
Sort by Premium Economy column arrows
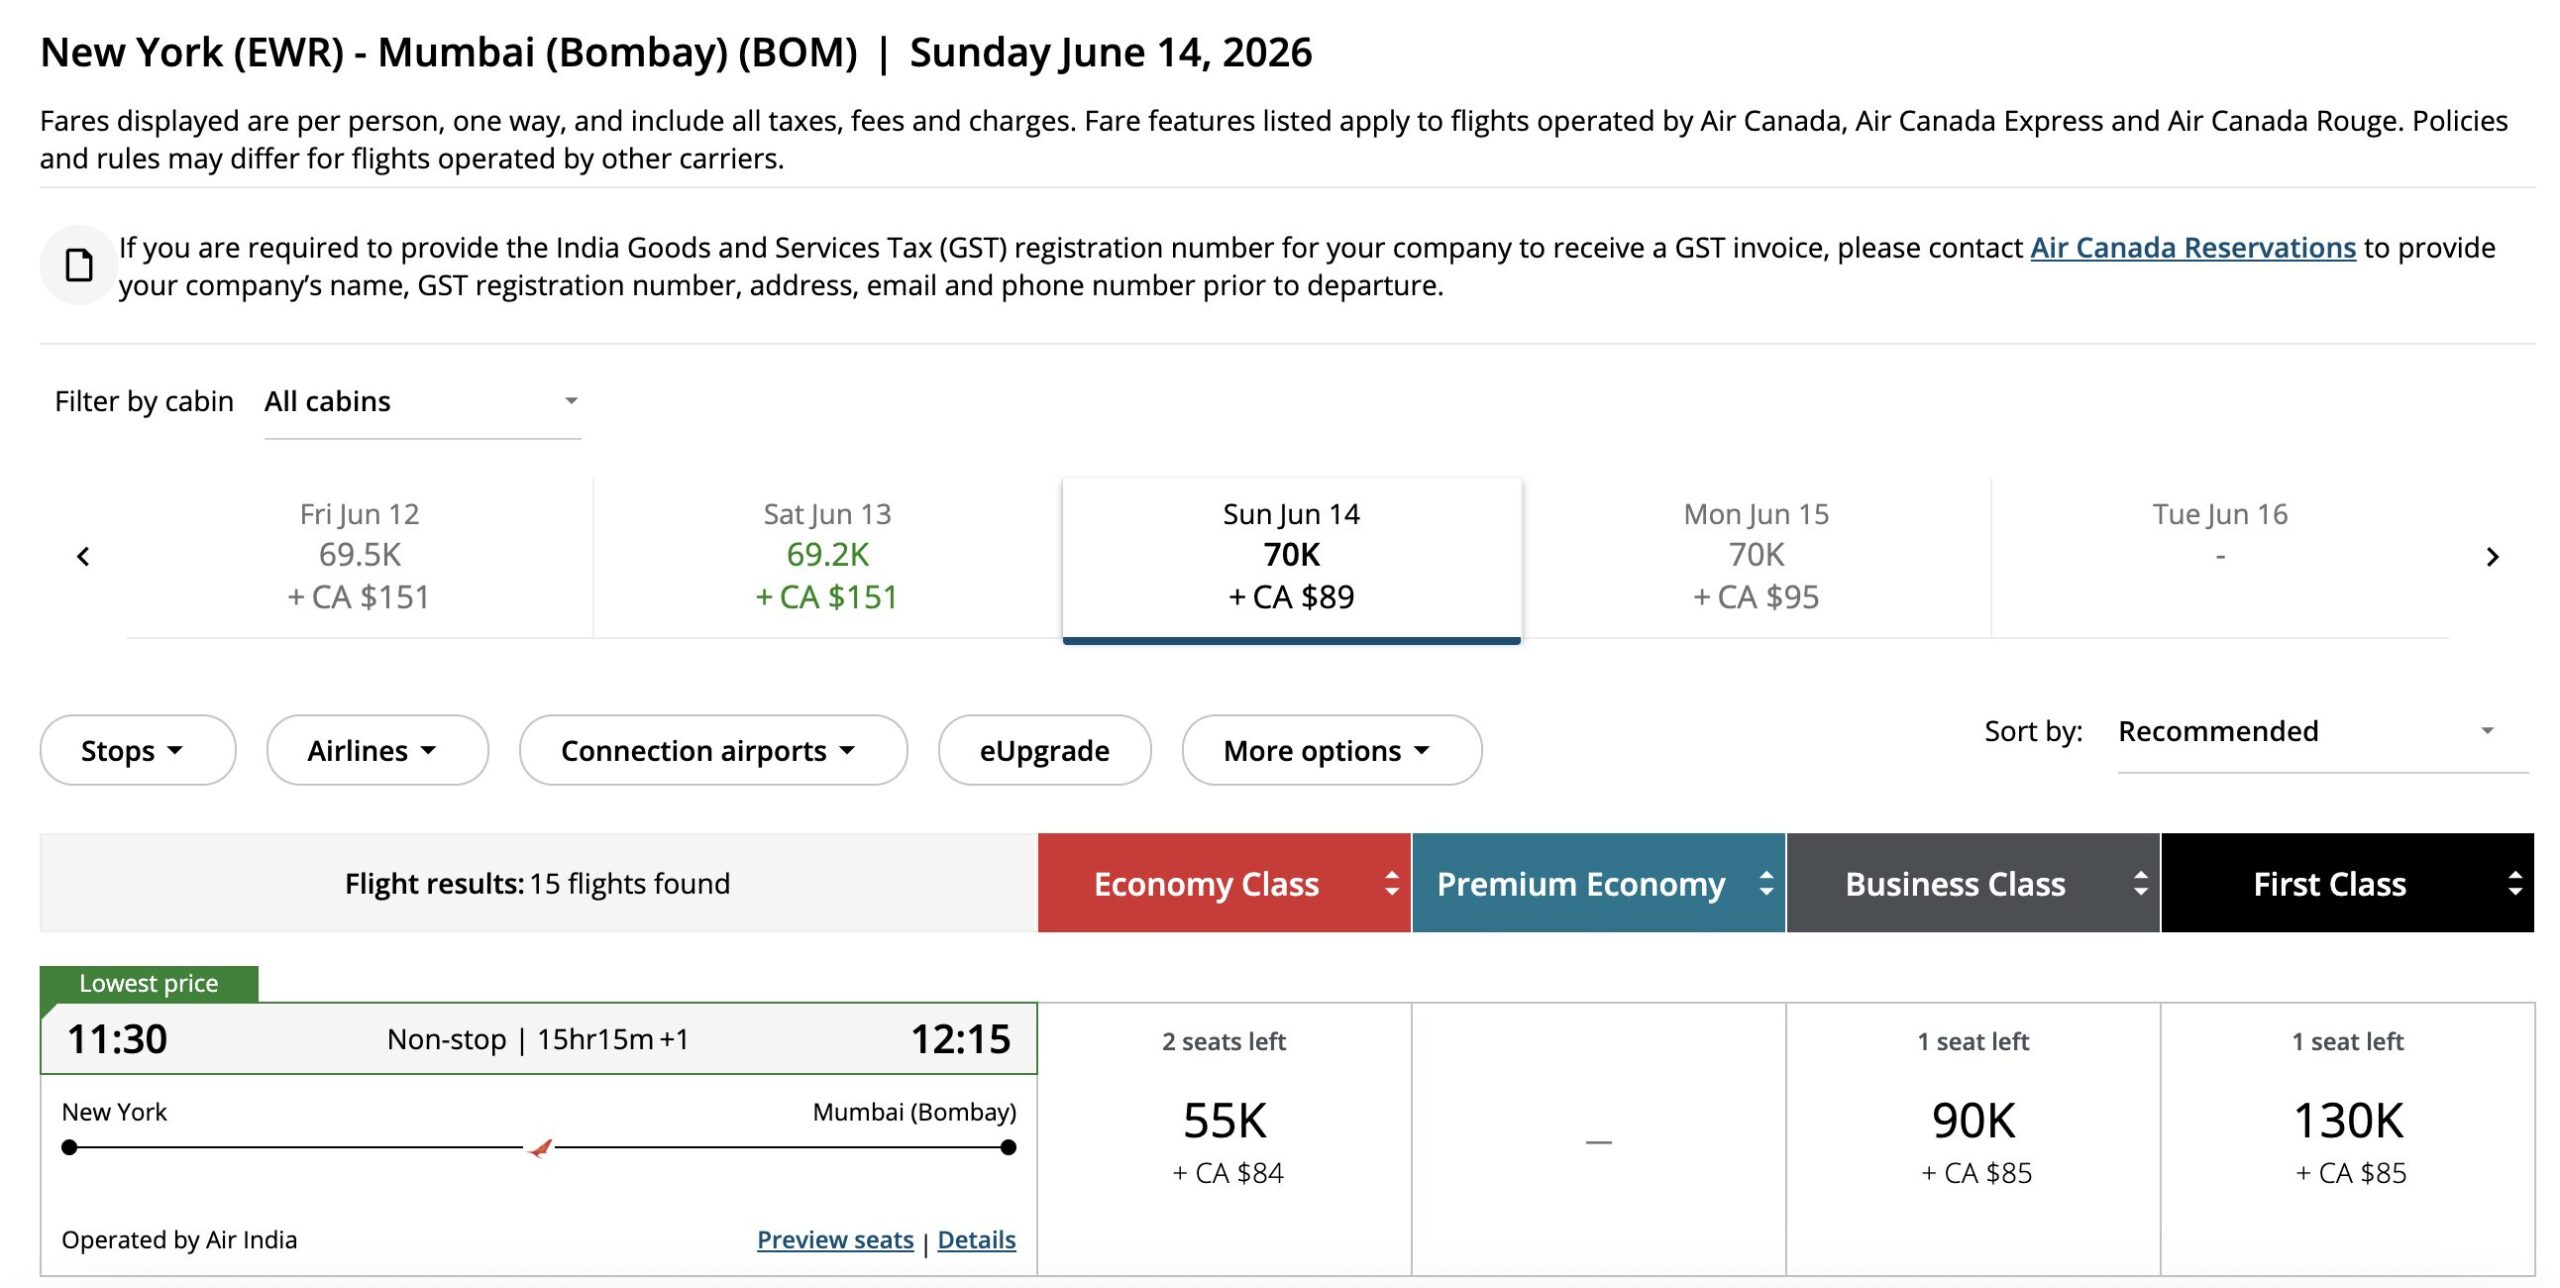pos(1766,883)
